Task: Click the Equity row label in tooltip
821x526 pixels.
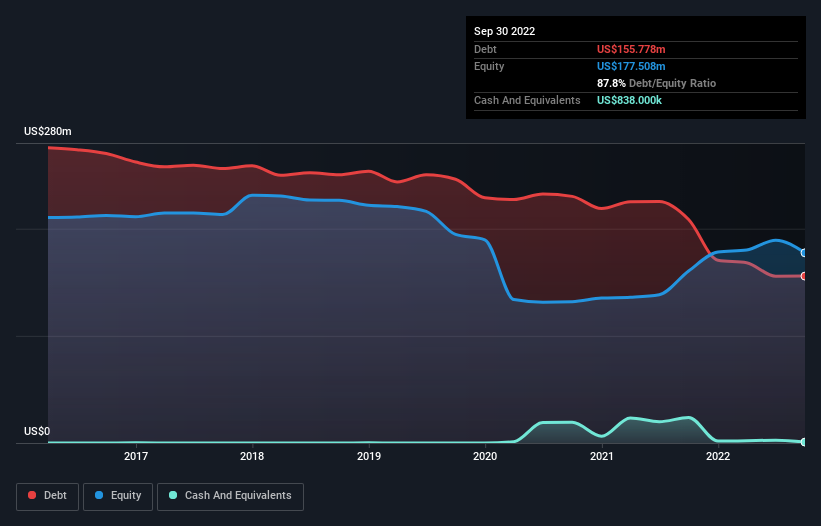Action: 489,66
